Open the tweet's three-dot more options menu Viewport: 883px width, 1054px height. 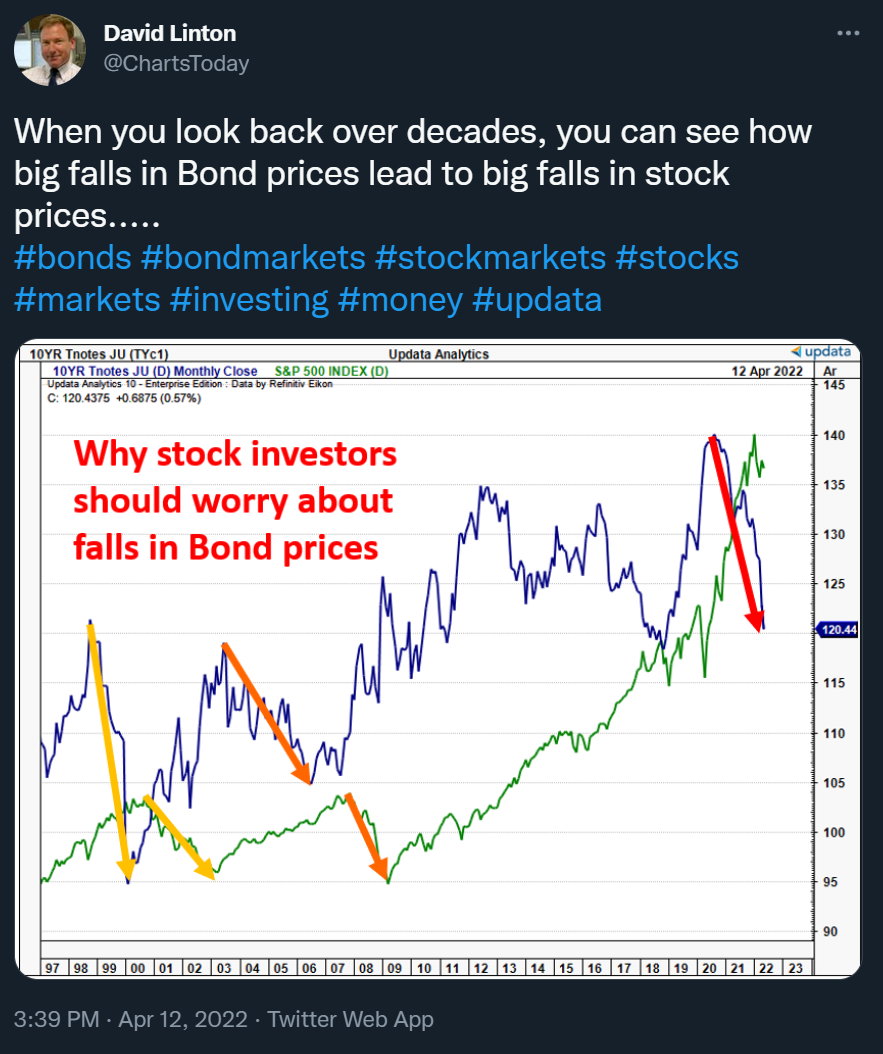pos(847,33)
